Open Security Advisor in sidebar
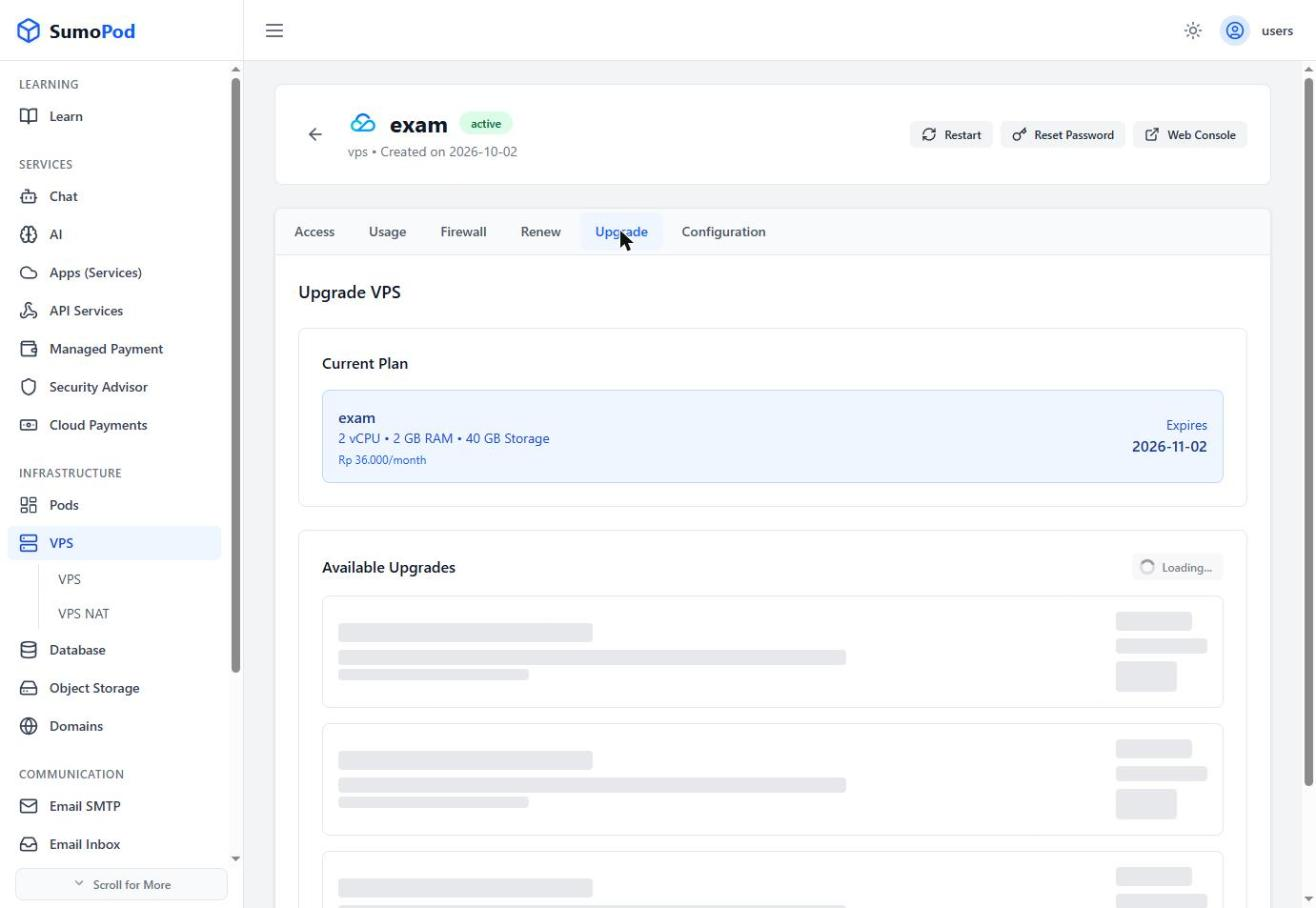This screenshot has width=1316, height=908. tap(114, 387)
